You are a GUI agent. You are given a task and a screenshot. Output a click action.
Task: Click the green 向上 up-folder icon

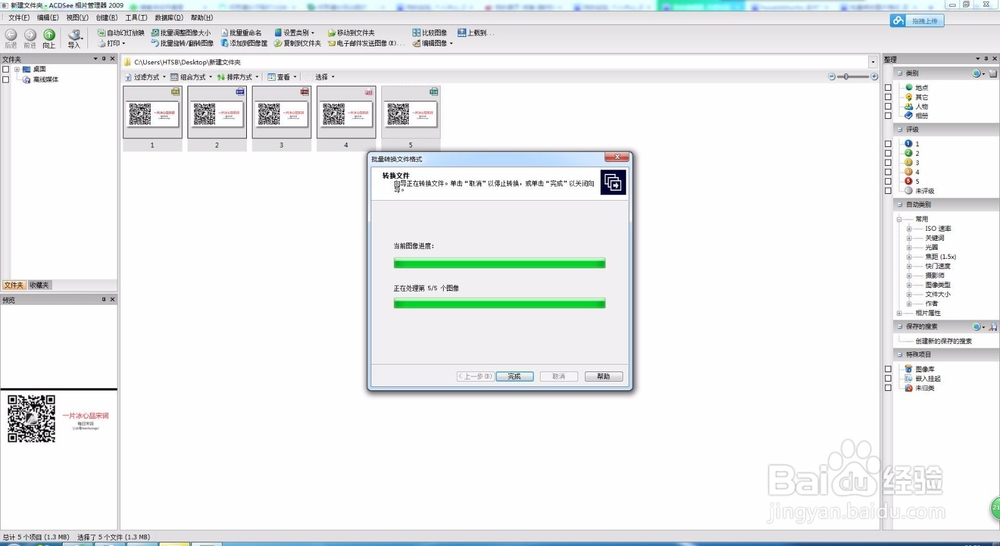(x=49, y=35)
